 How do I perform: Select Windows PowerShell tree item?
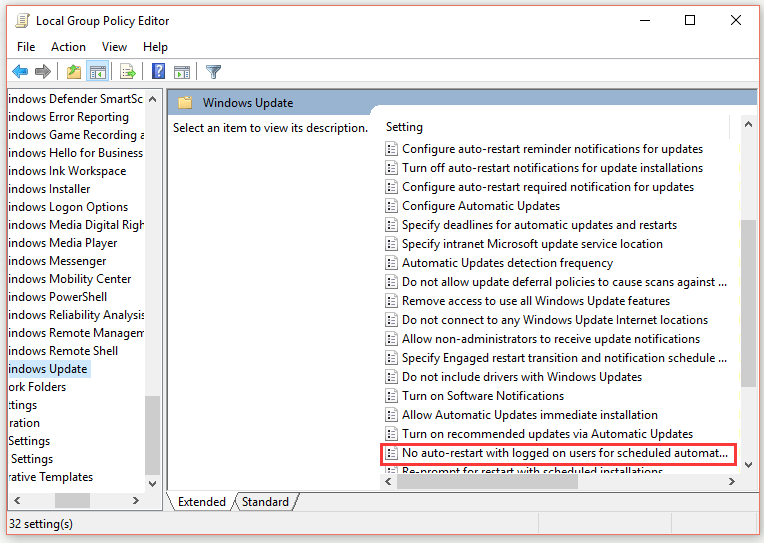[57, 297]
